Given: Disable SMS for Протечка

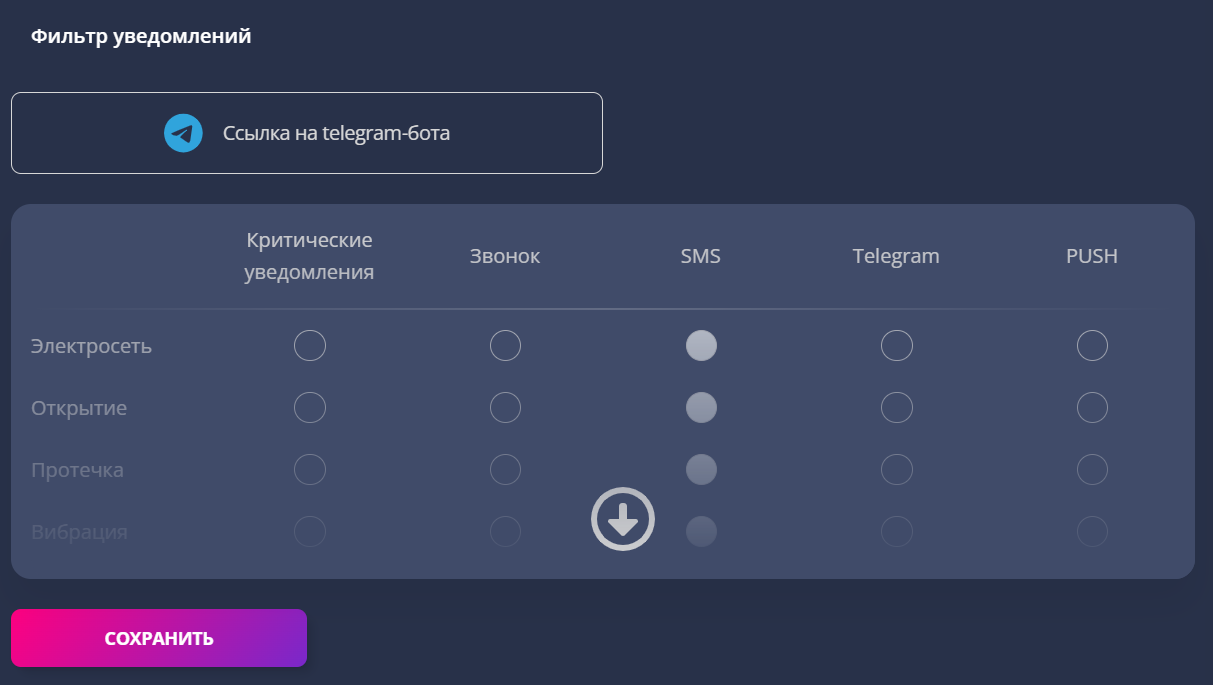Looking at the screenshot, I should click(x=701, y=470).
